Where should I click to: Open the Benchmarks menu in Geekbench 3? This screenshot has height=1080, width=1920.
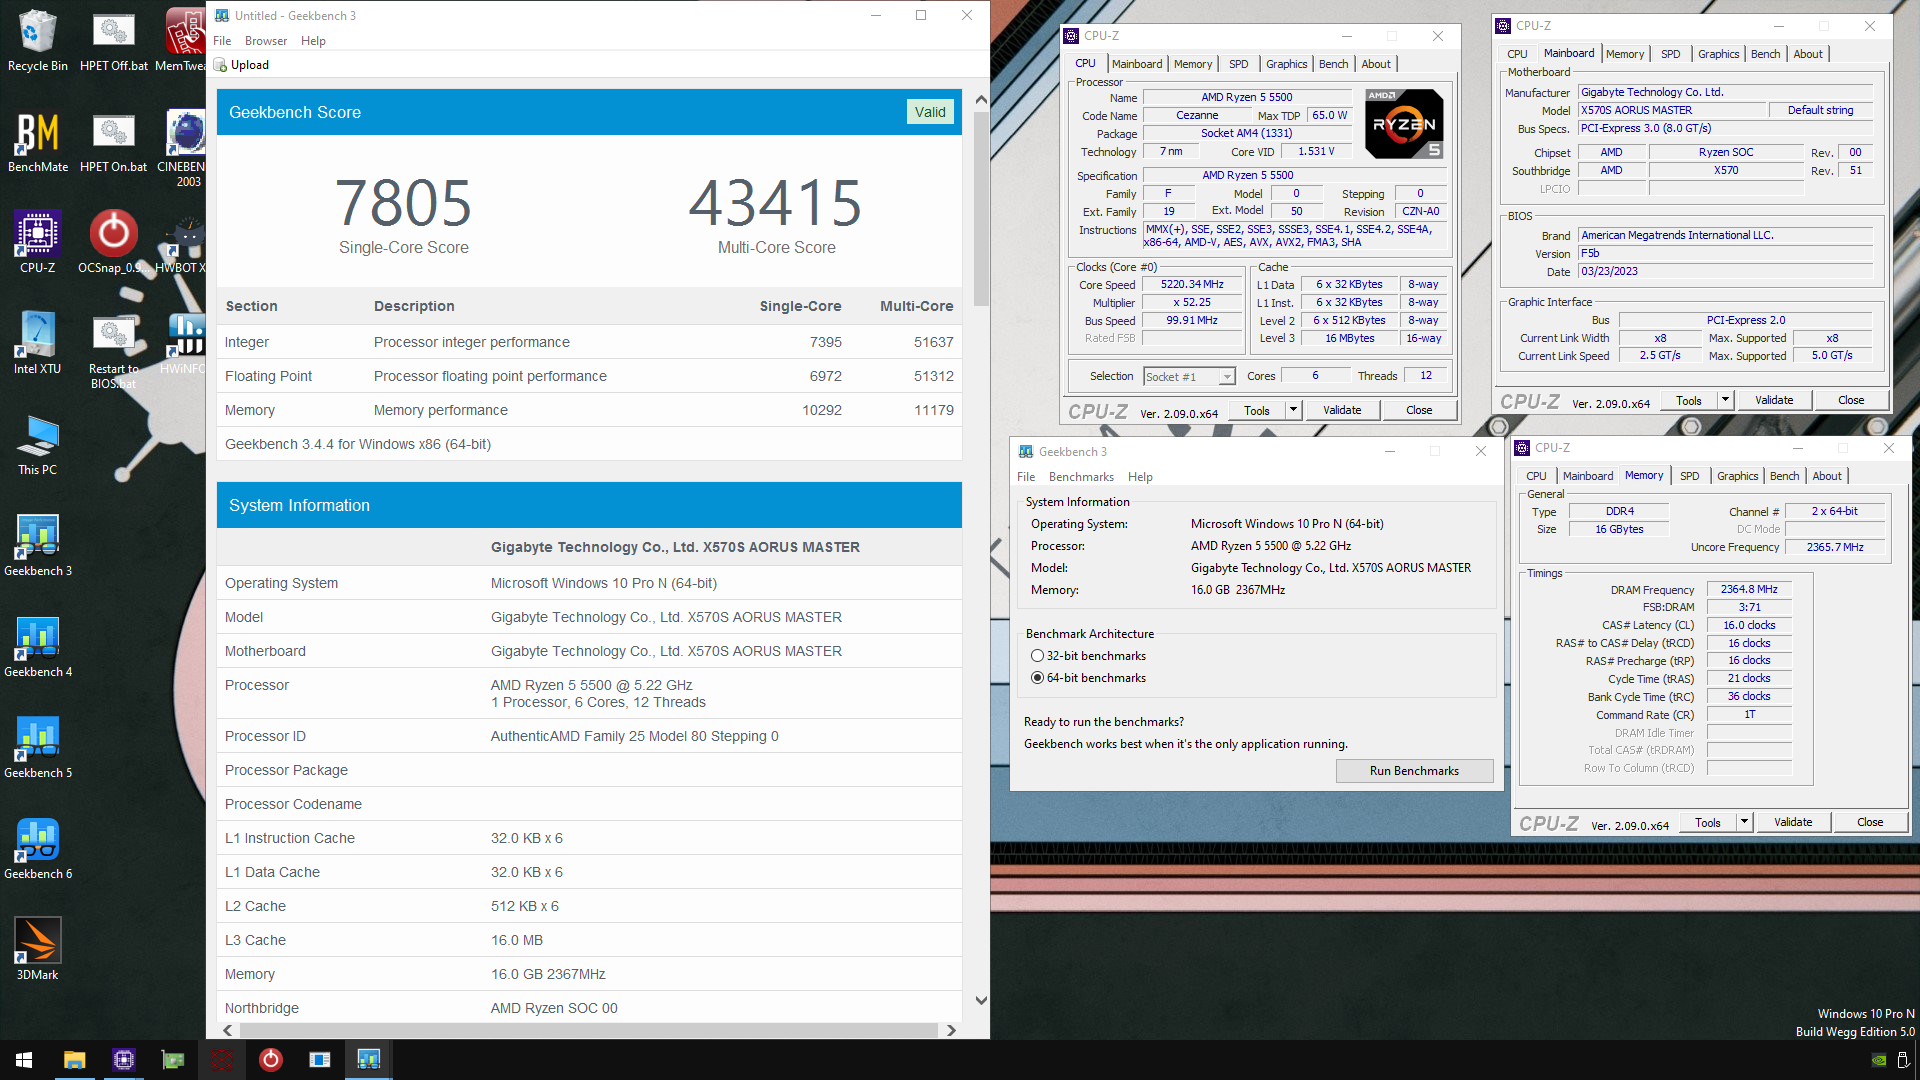tap(1081, 477)
